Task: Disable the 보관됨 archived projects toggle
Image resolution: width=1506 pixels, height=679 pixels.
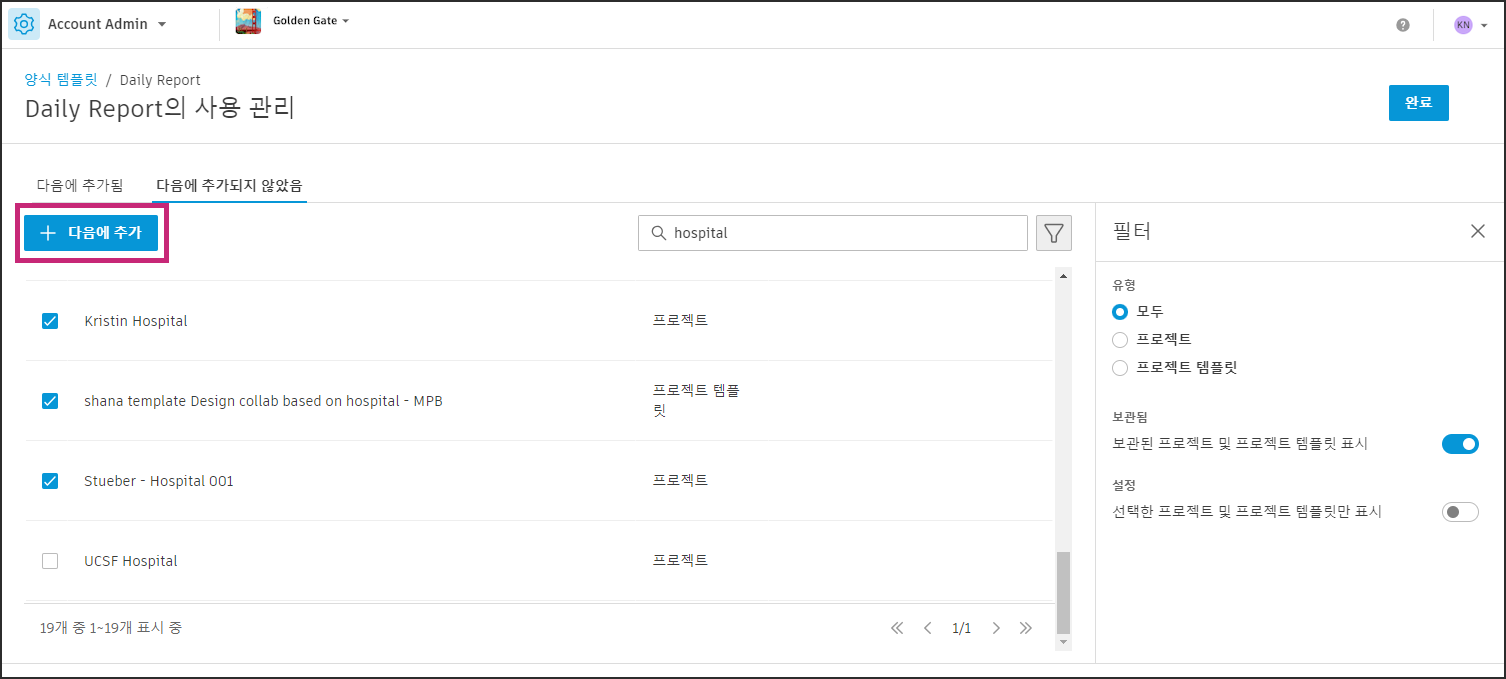Action: (x=1460, y=443)
